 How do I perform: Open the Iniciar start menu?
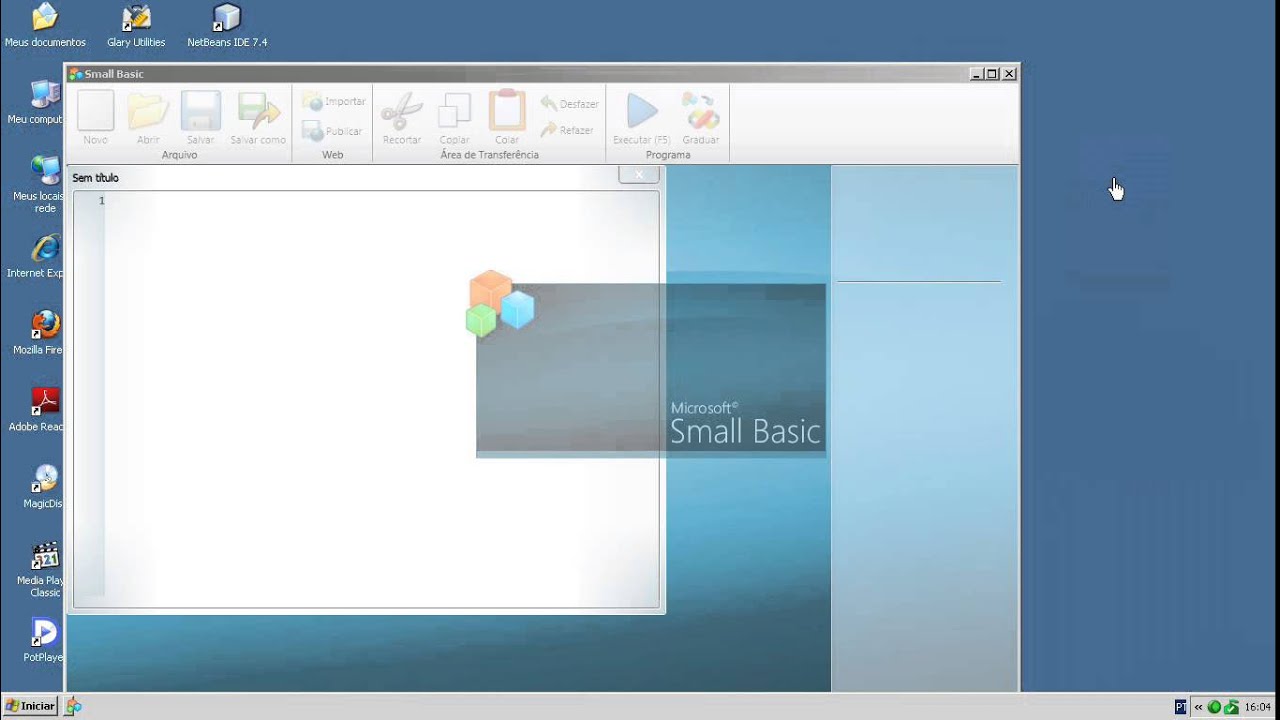pyautogui.click(x=30, y=706)
